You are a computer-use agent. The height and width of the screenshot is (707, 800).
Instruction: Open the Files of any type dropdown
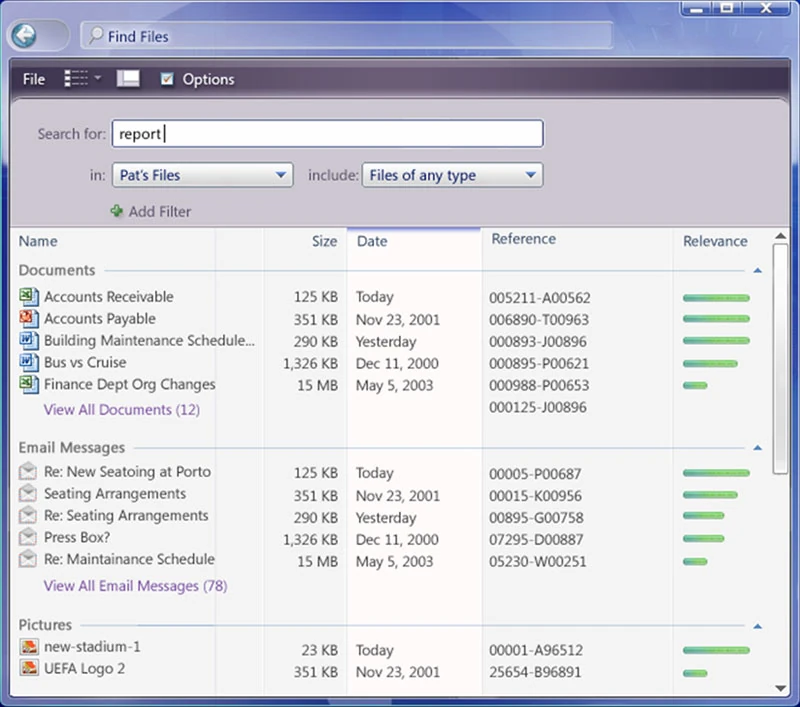[452, 175]
